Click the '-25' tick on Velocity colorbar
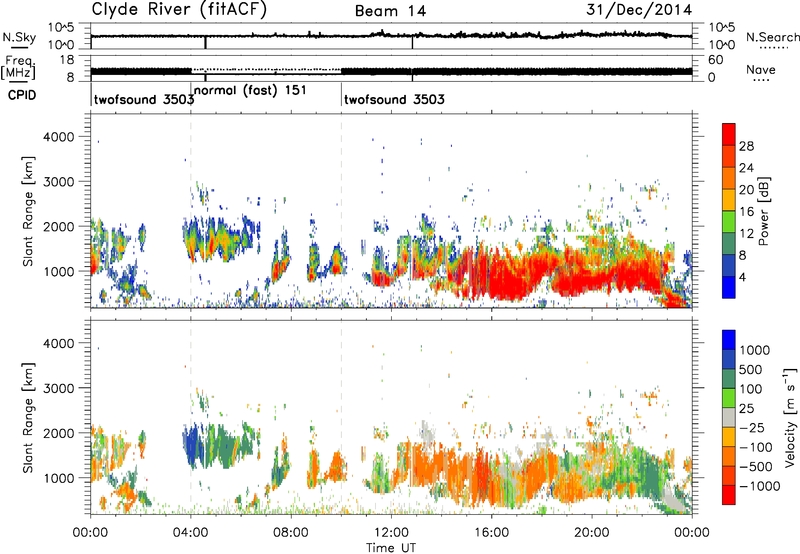 click(753, 427)
